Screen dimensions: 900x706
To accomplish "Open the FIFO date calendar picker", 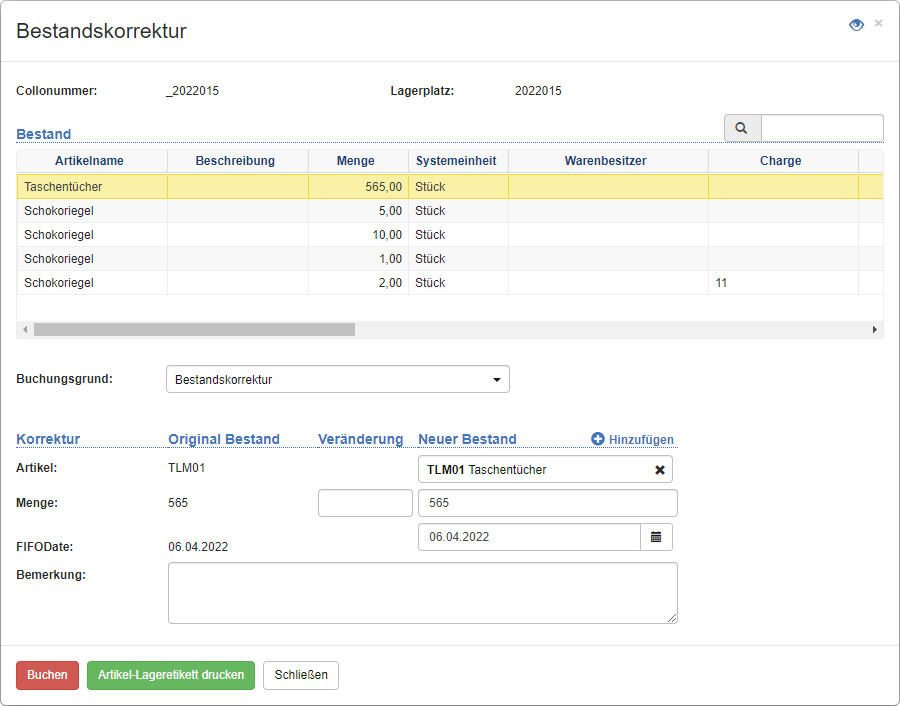I will point(656,537).
